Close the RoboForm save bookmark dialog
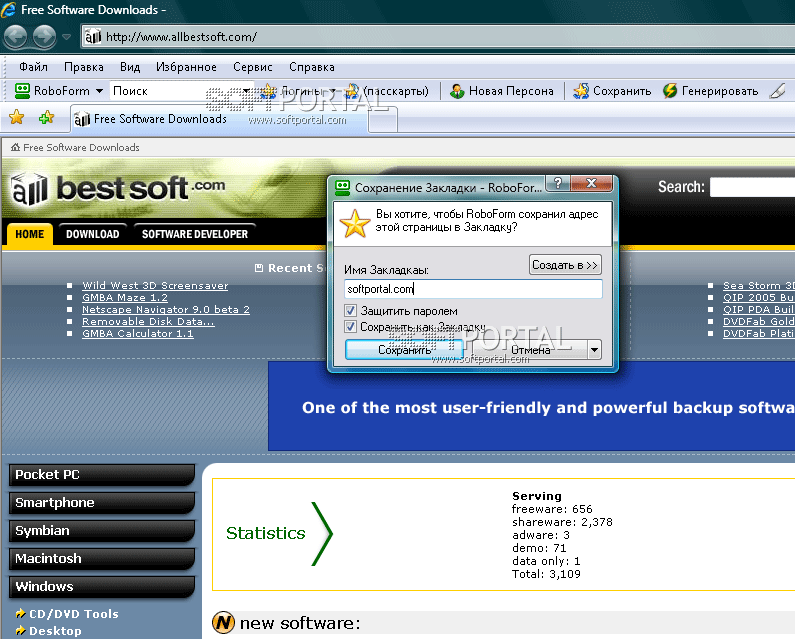Screen dimensions: 795x639 [x=591, y=183]
